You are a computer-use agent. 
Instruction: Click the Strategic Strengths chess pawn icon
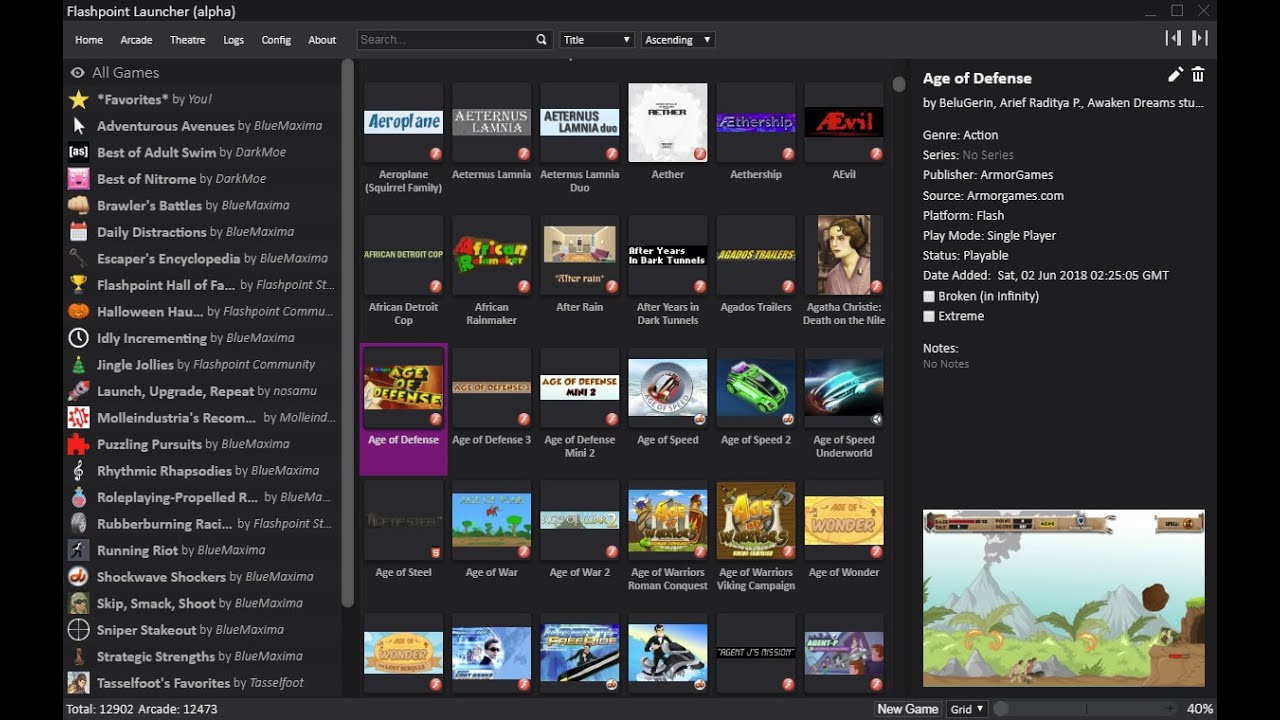[x=78, y=656]
